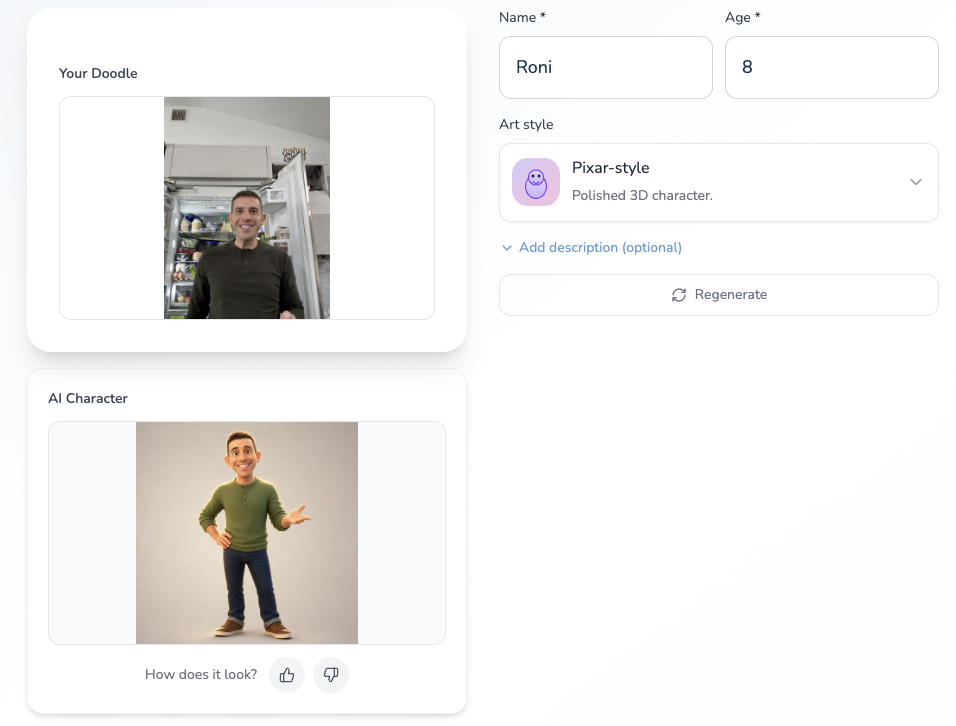The width and height of the screenshot is (956, 726).
Task: Click the Pixar-style face icon
Action: tap(536, 182)
